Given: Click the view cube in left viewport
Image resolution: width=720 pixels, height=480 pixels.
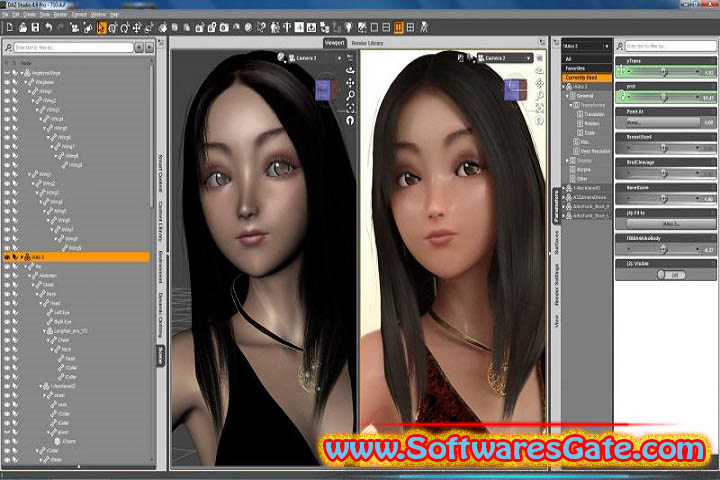Looking at the screenshot, I should click(326, 90).
